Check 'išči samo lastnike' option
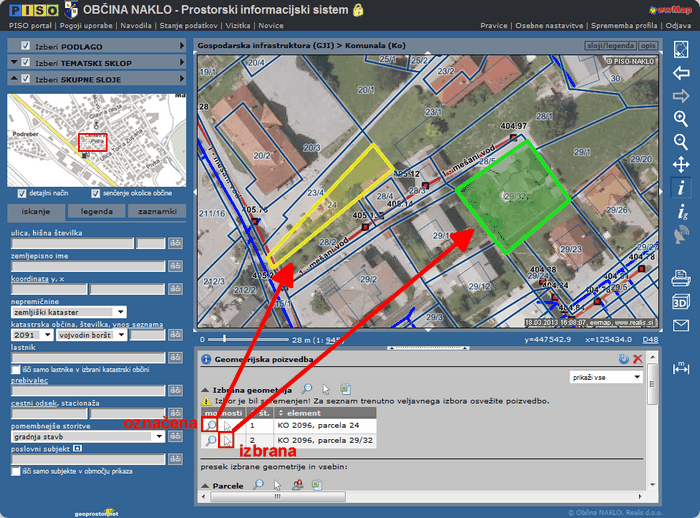Image resolution: width=700 pixels, height=518 pixels. click(x=14, y=369)
